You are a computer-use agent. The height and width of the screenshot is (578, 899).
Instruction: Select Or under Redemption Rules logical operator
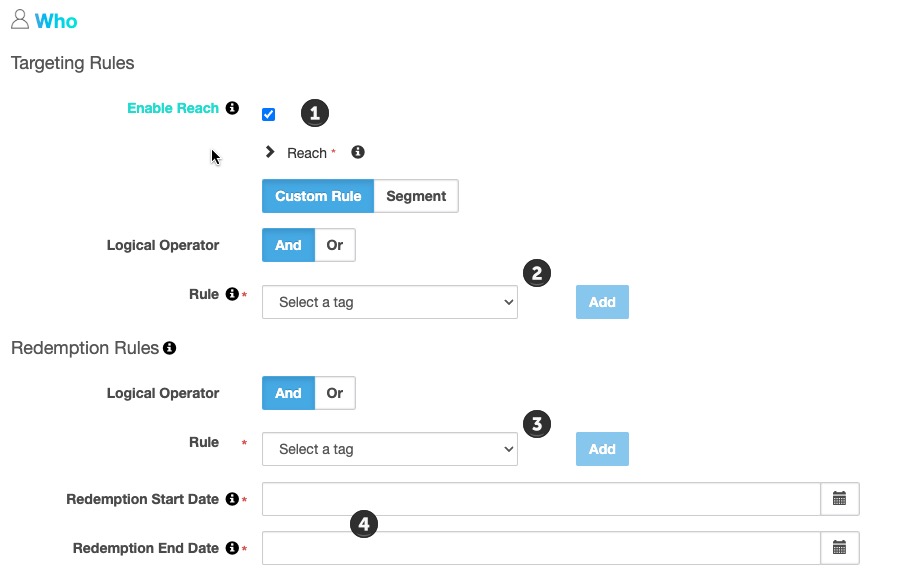coord(335,393)
